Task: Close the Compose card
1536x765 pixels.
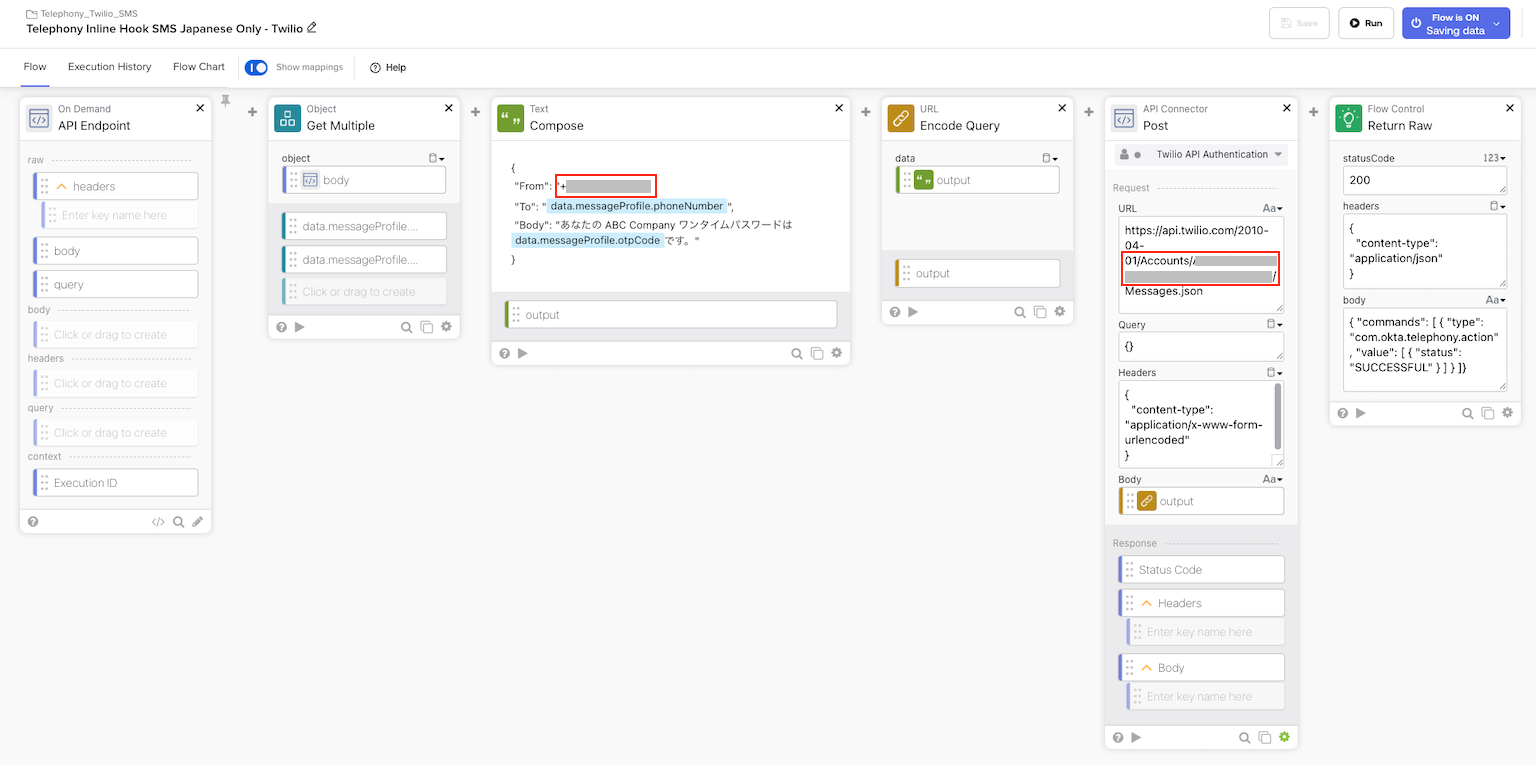Action: point(838,108)
